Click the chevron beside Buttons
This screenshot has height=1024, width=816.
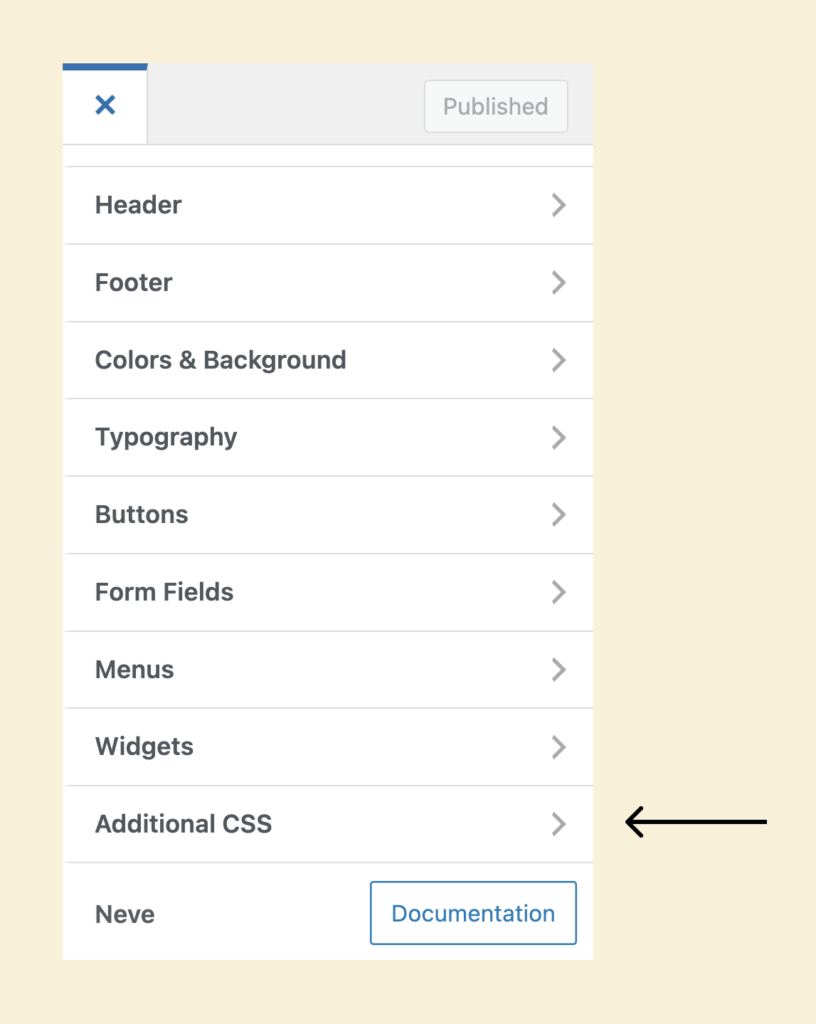tap(559, 515)
